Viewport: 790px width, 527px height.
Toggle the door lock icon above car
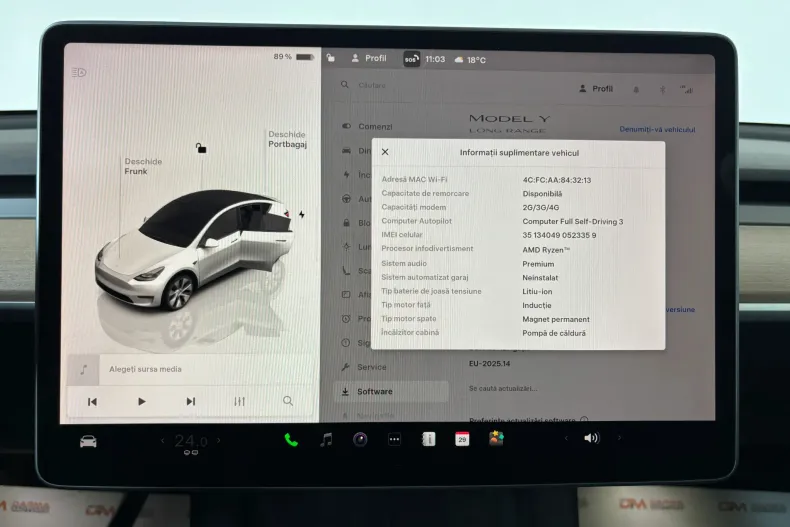201,148
